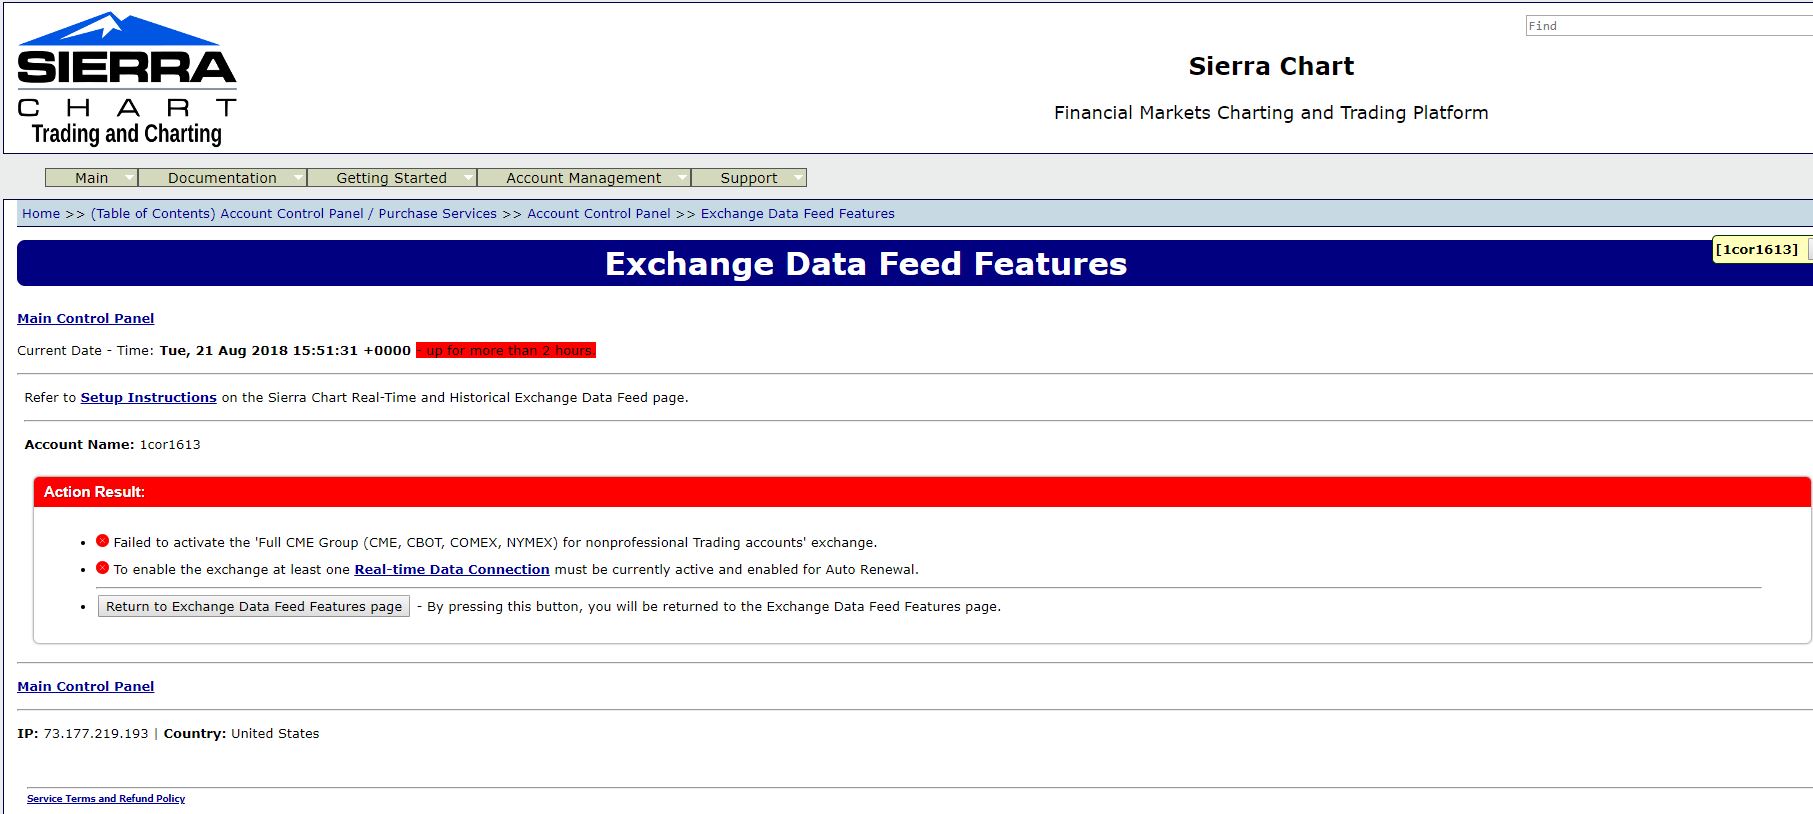Click the IP address 73.177.219.193

96,734
